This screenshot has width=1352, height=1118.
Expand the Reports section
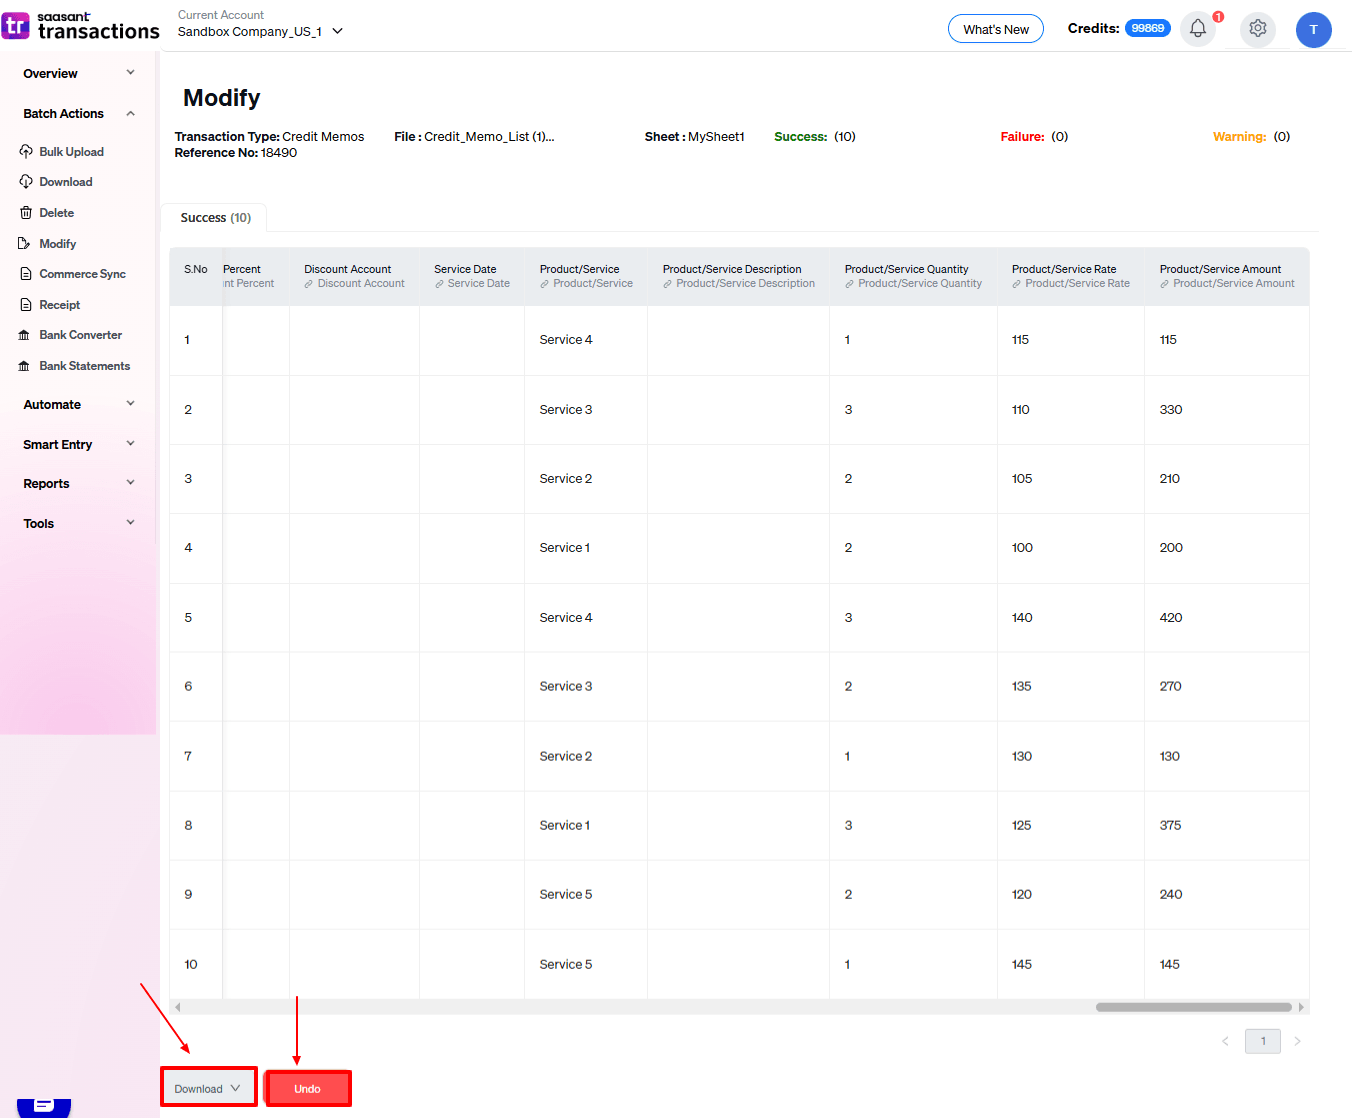click(x=77, y=483)
